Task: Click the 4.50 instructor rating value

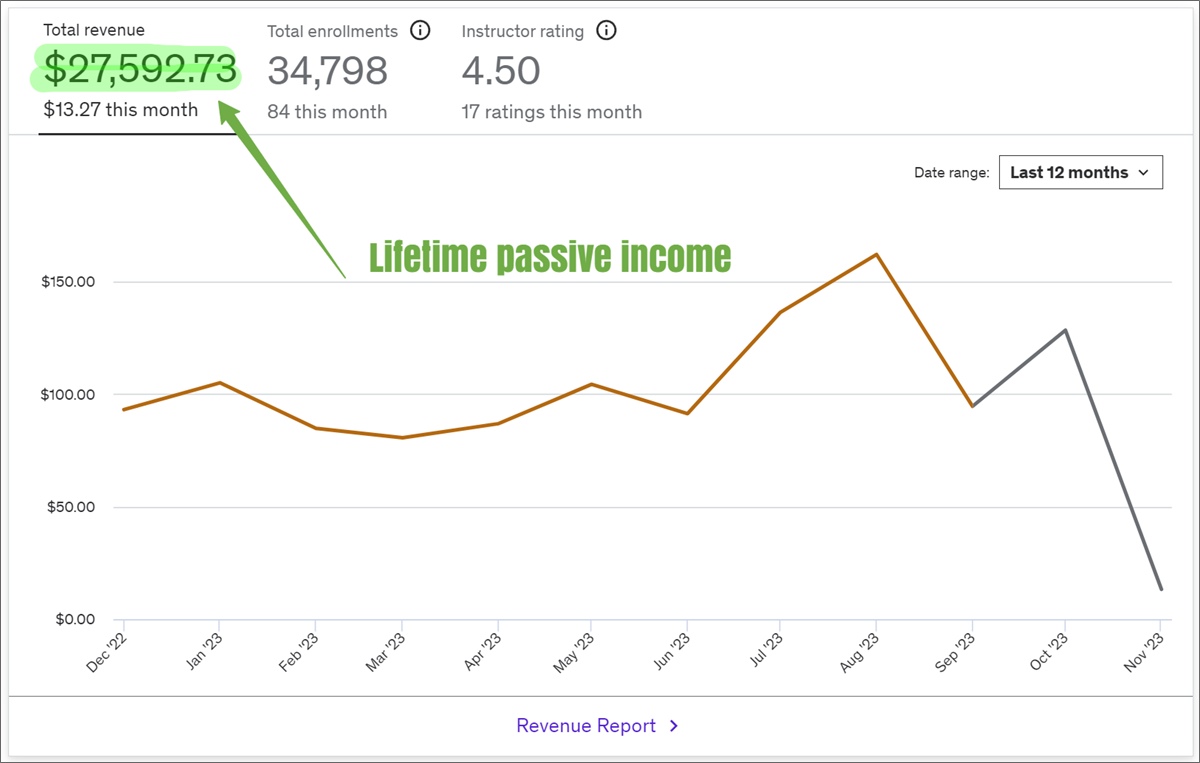Action: [x=501, y=71]
